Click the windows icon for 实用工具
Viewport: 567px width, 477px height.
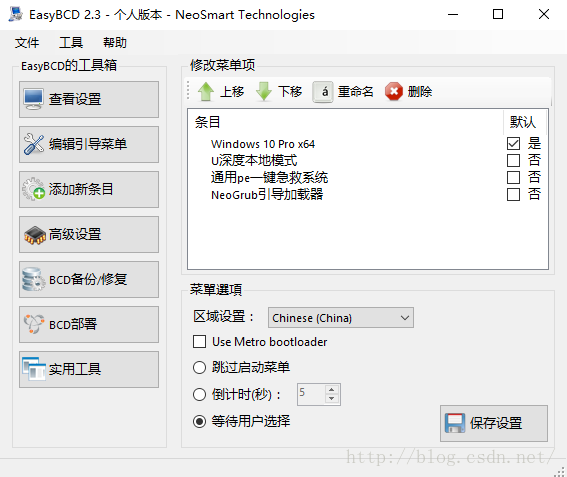tap(34, 369)
